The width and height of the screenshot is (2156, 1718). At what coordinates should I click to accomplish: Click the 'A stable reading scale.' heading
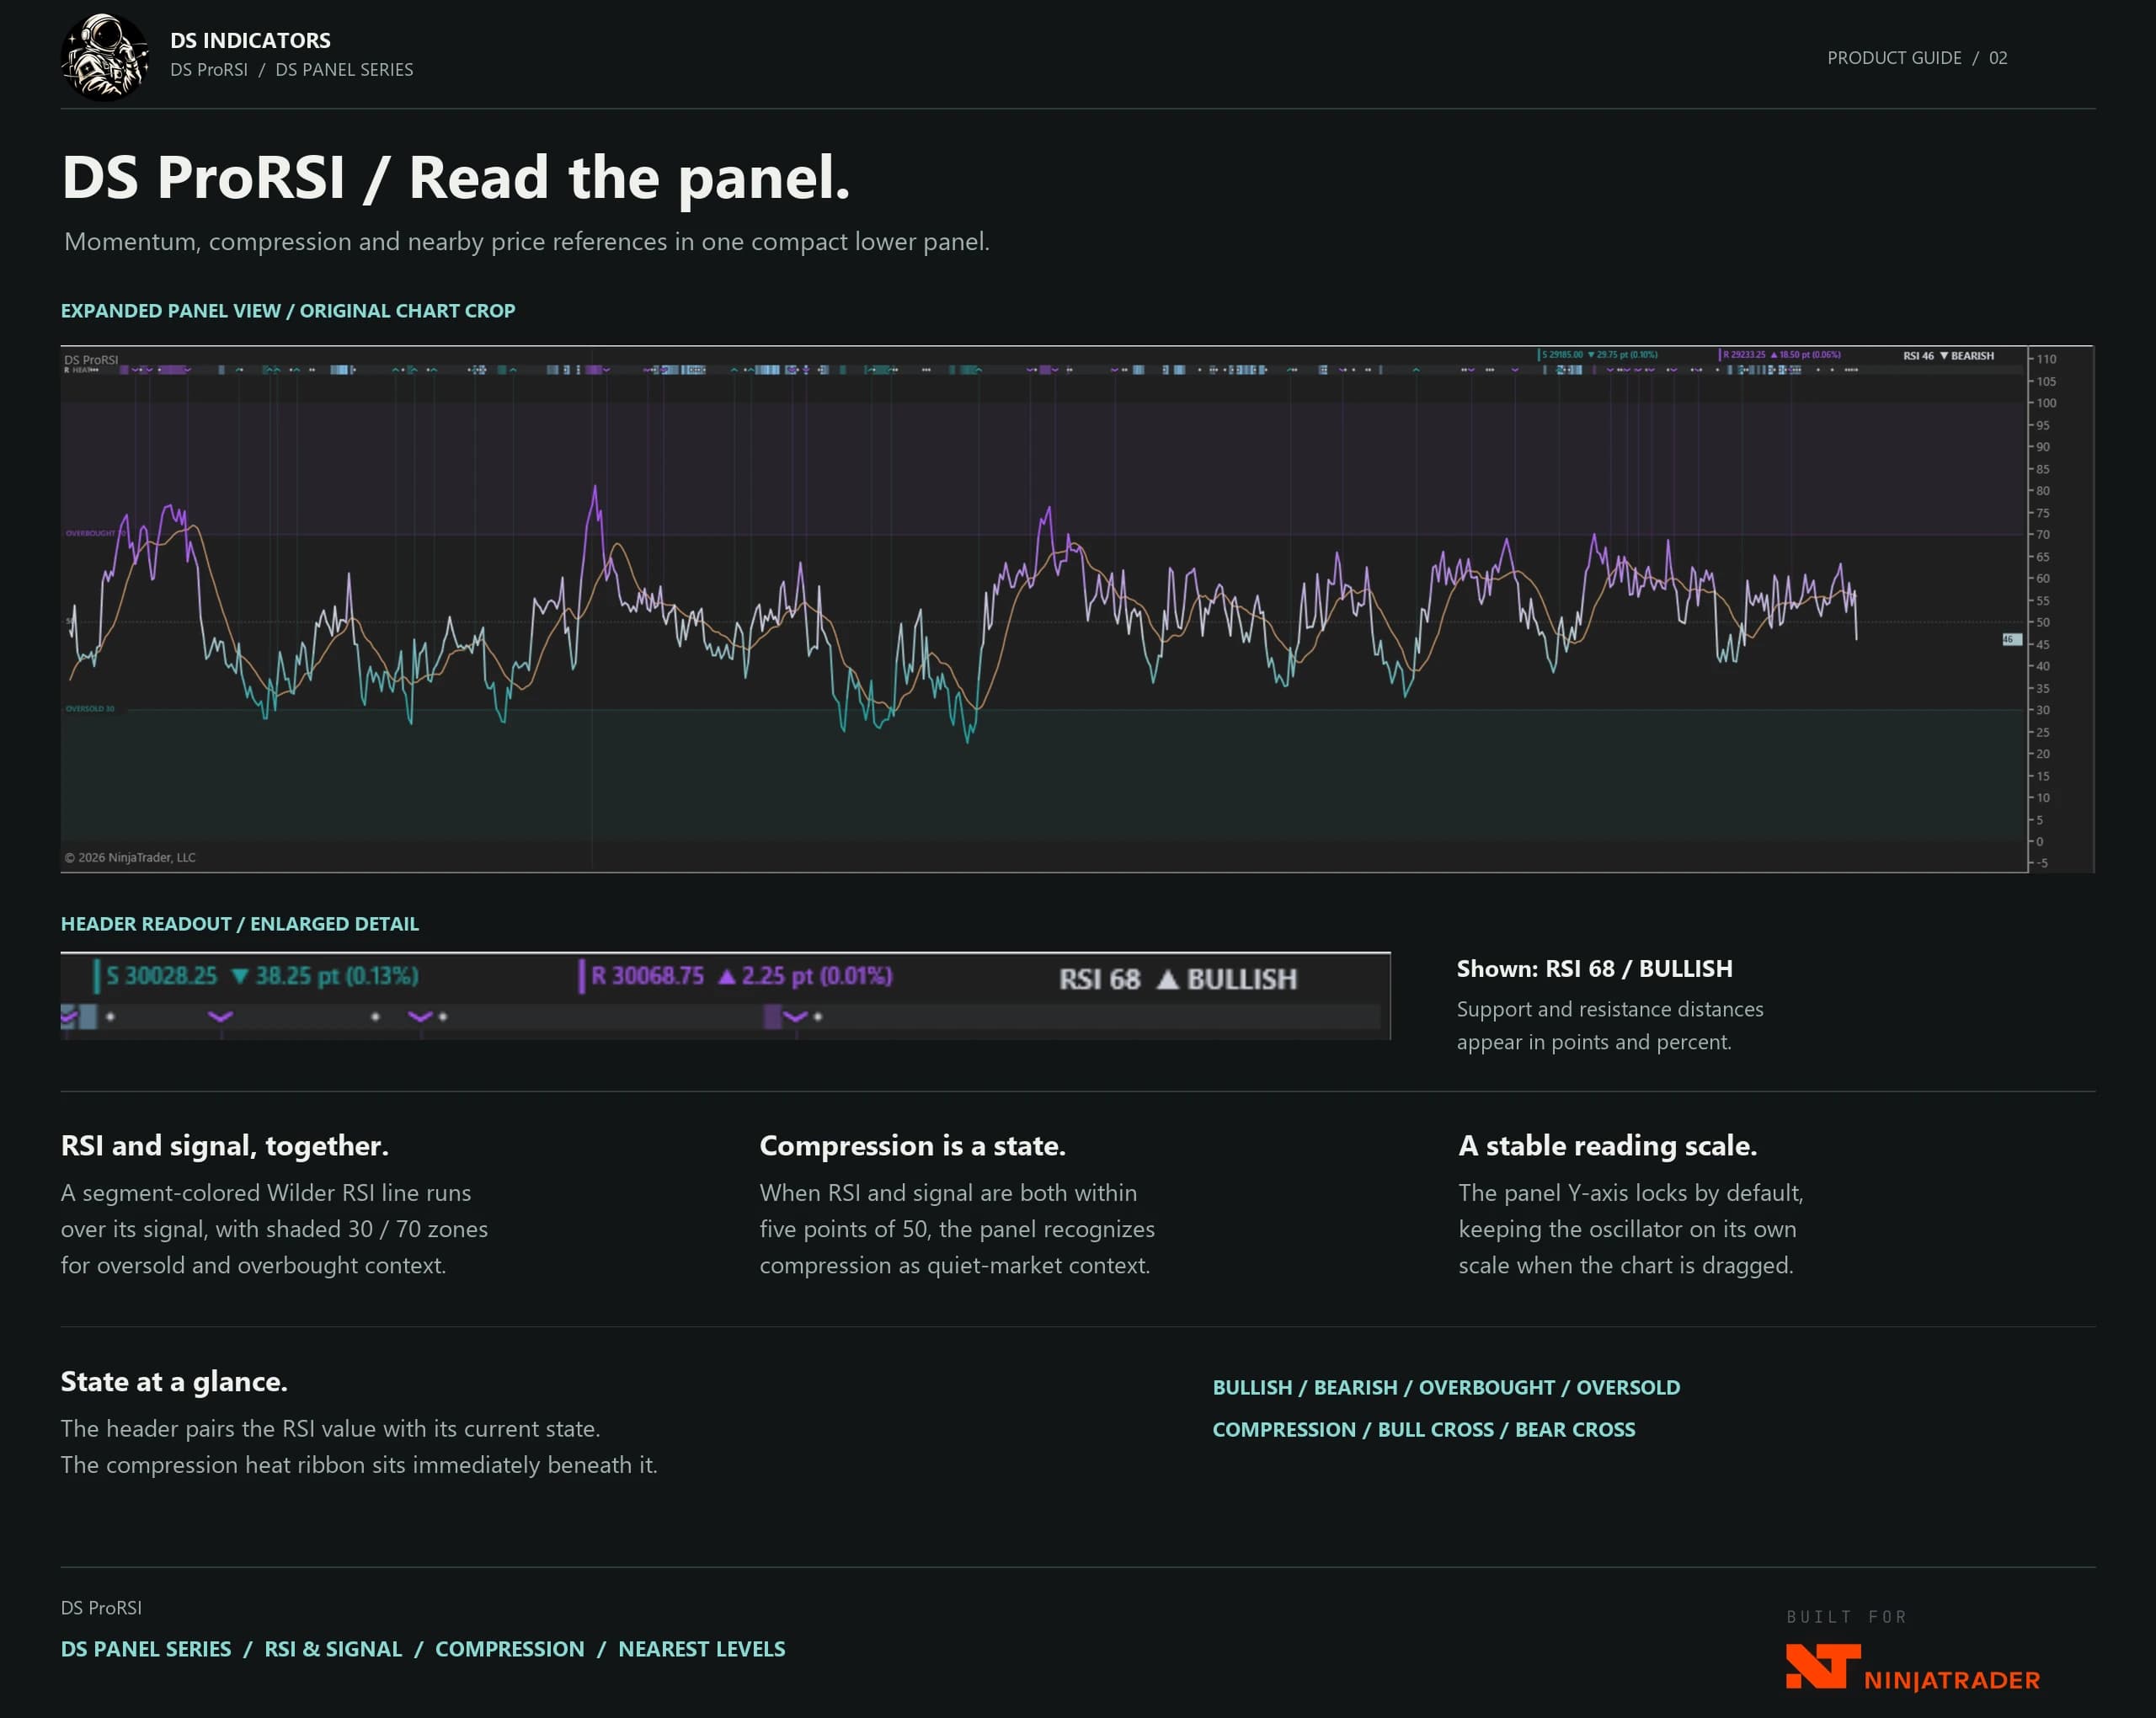pyautogui.click(x=1608, y=1146)
